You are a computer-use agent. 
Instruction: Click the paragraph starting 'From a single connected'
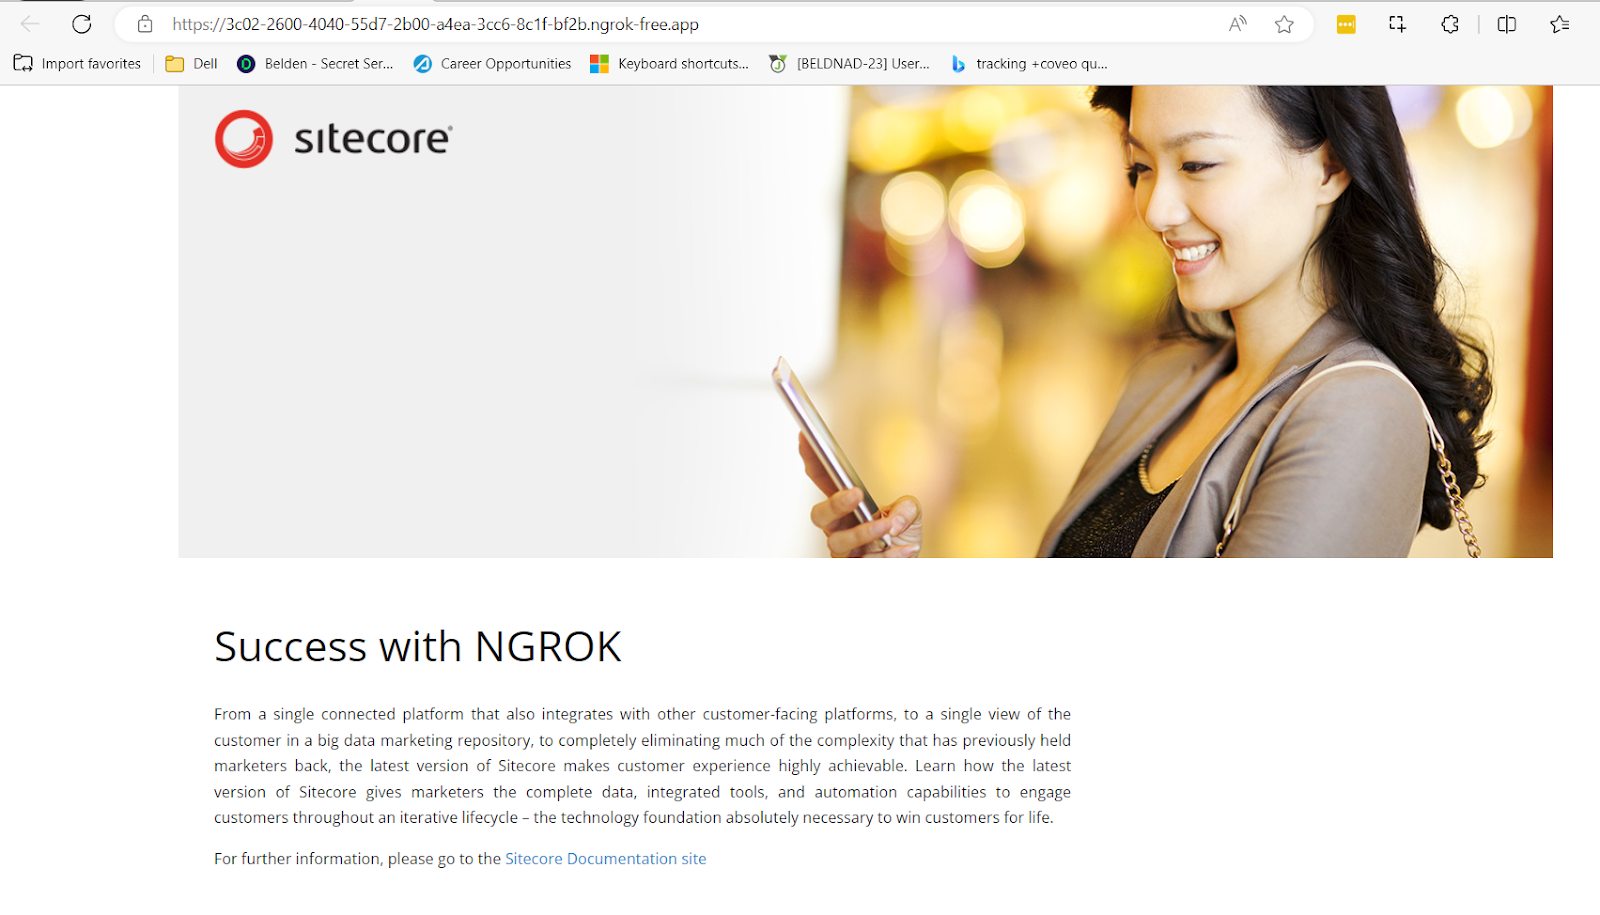[x=642, y=765]
